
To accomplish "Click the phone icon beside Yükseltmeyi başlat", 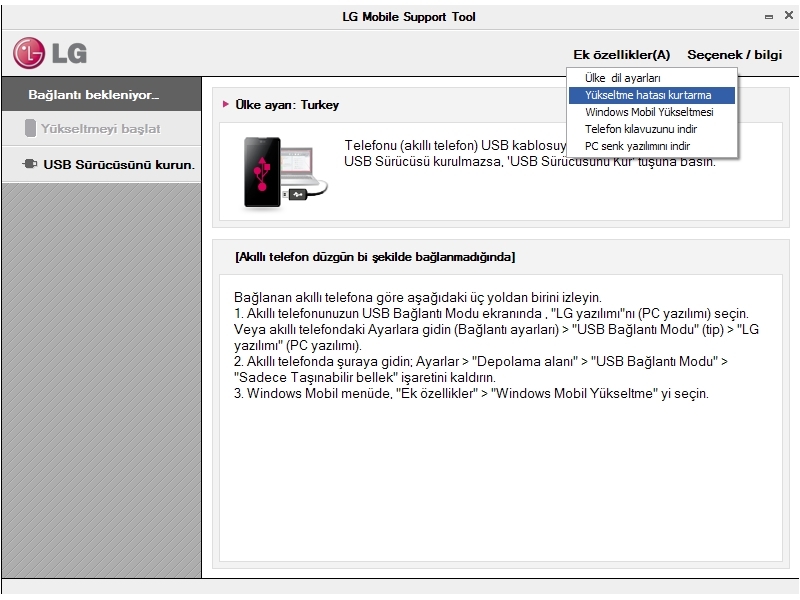I will tap(30, 128).
